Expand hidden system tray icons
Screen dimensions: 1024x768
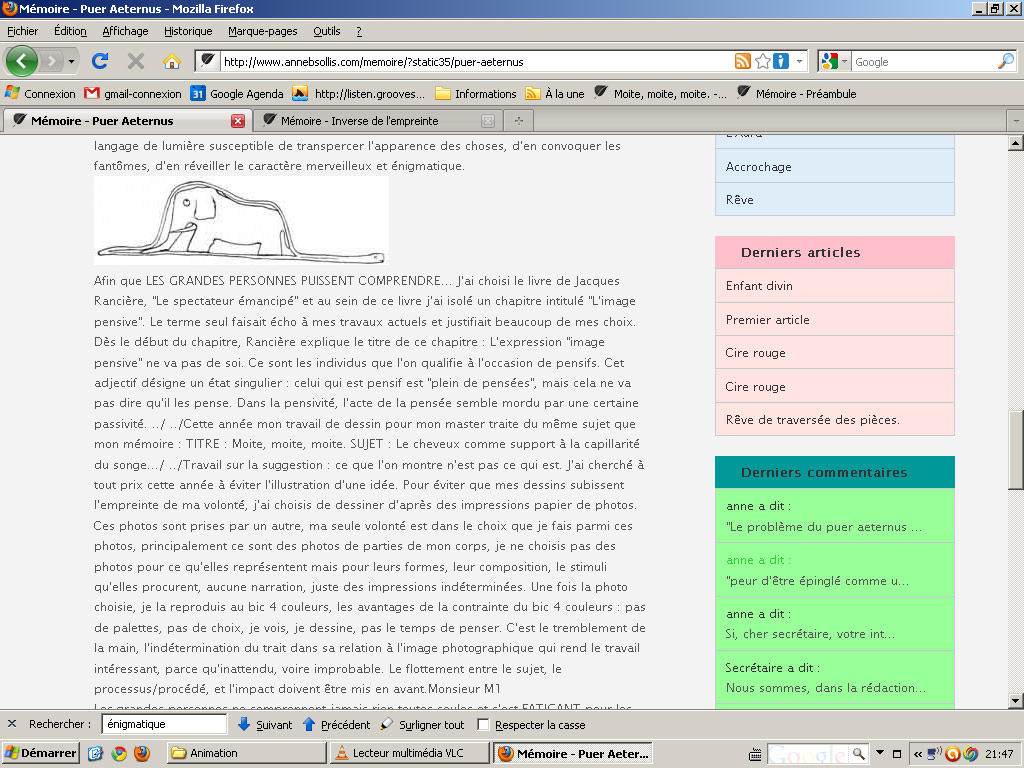(x=918, y=754)
